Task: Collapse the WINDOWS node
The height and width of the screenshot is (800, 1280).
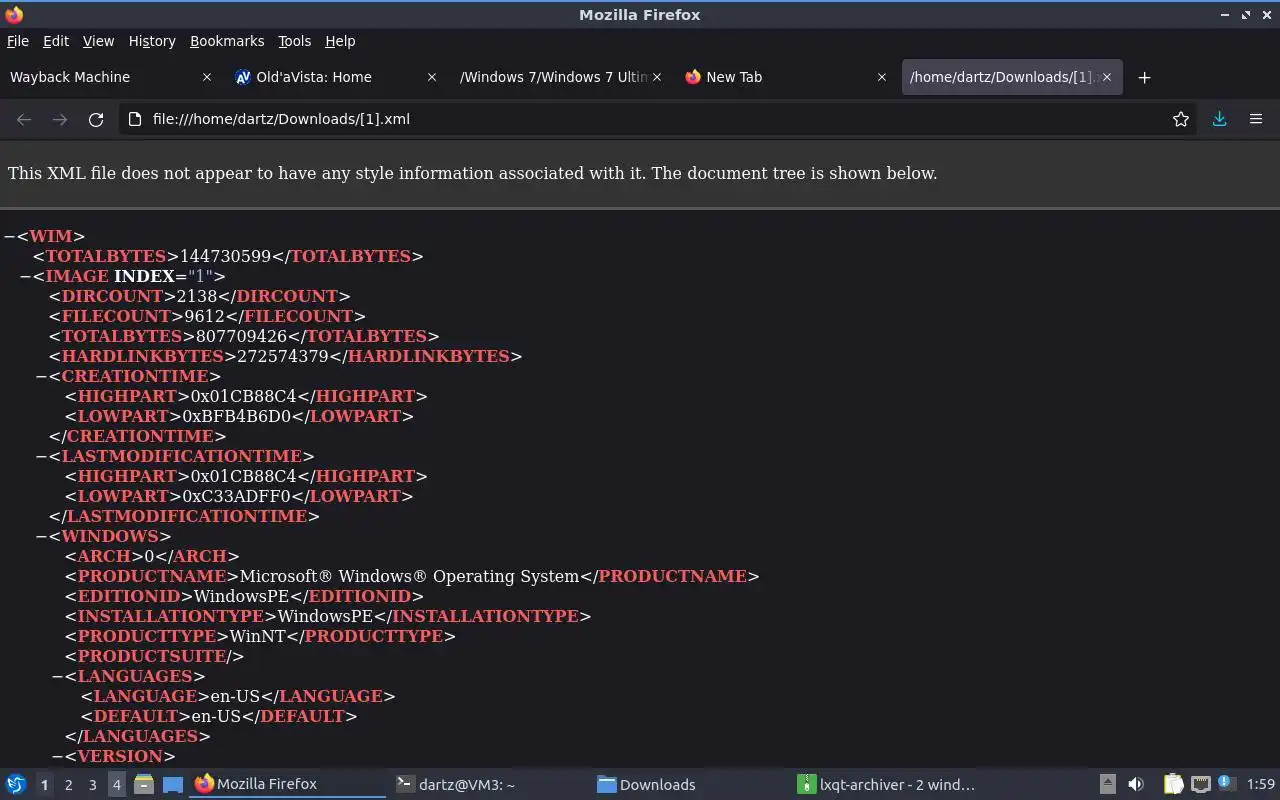Action: click(x=41, y=536)
